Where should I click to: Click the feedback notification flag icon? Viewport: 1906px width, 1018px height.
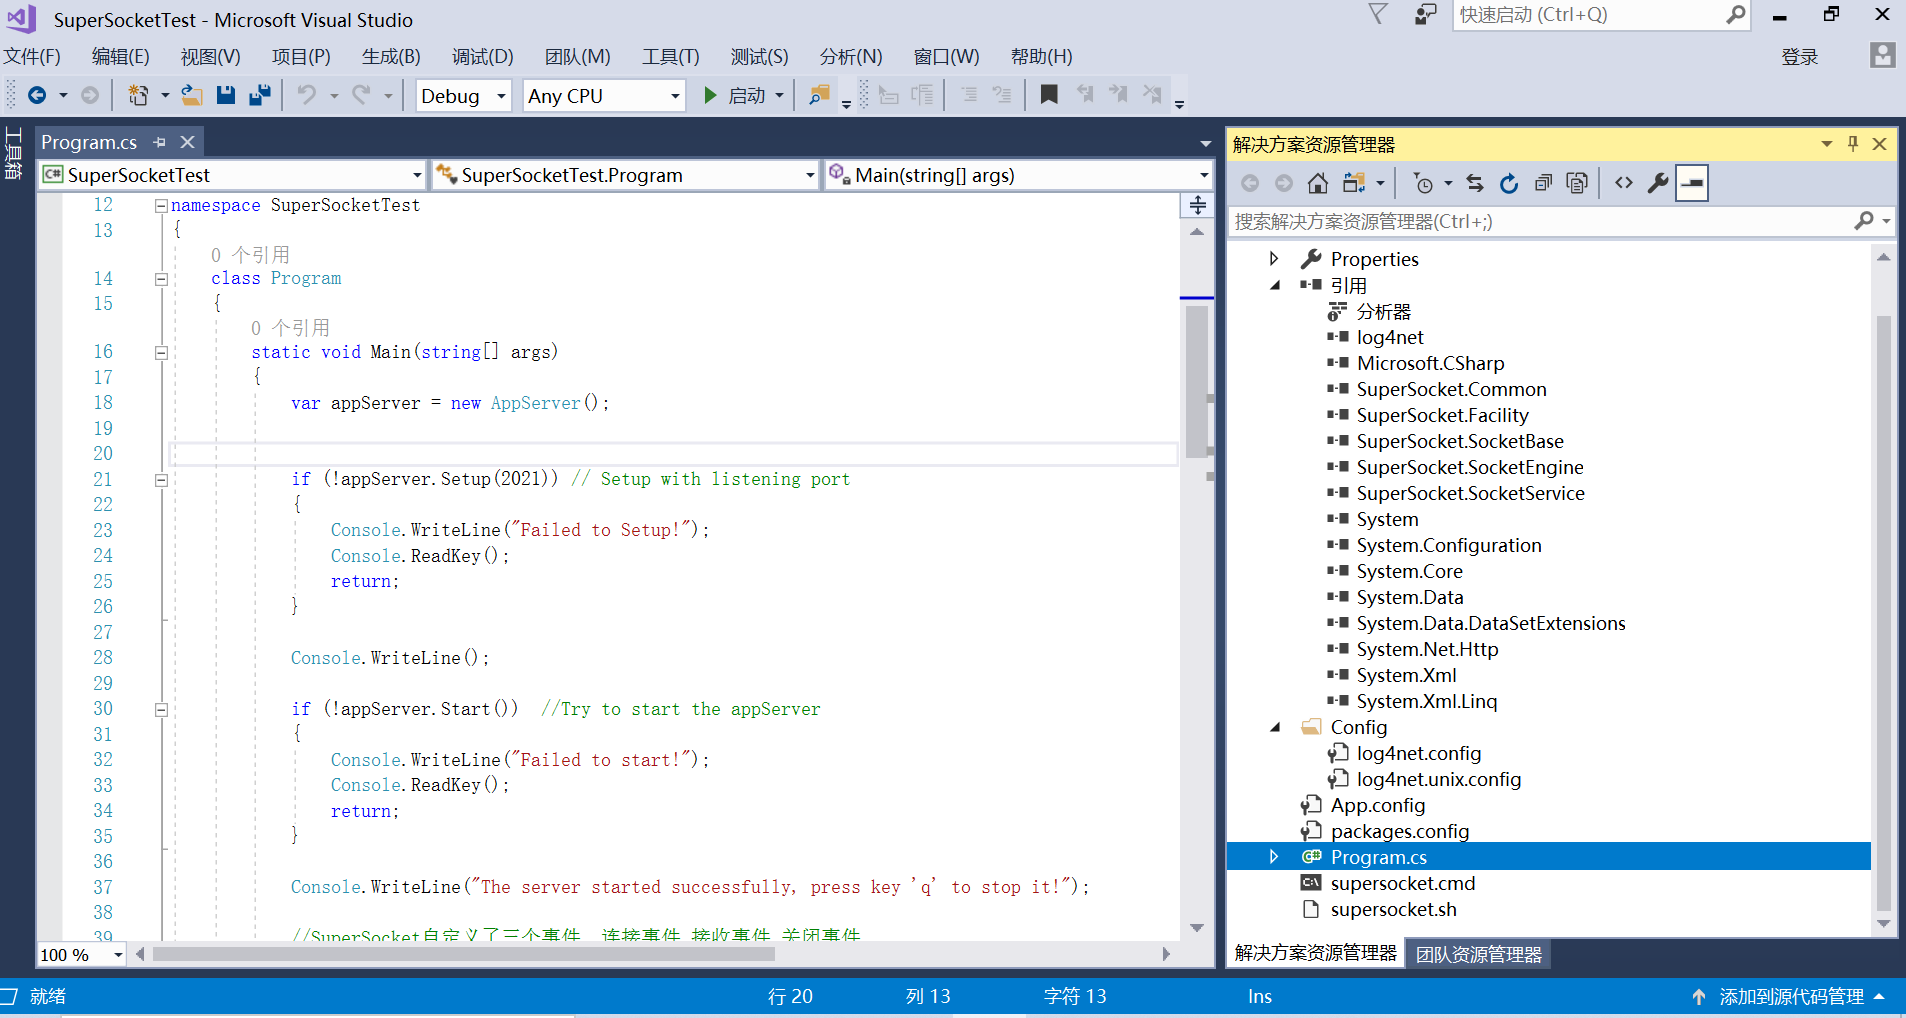pos(1378,14)
